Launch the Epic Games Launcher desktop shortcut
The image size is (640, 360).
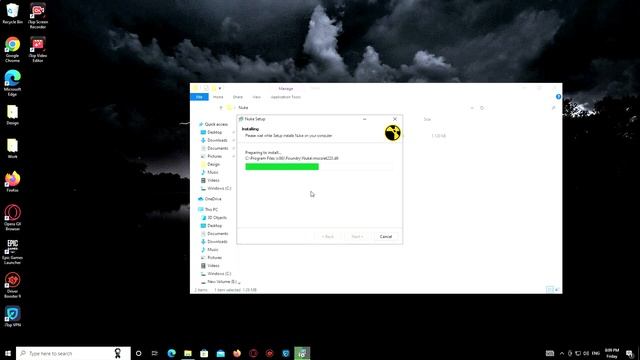(12, 251)
